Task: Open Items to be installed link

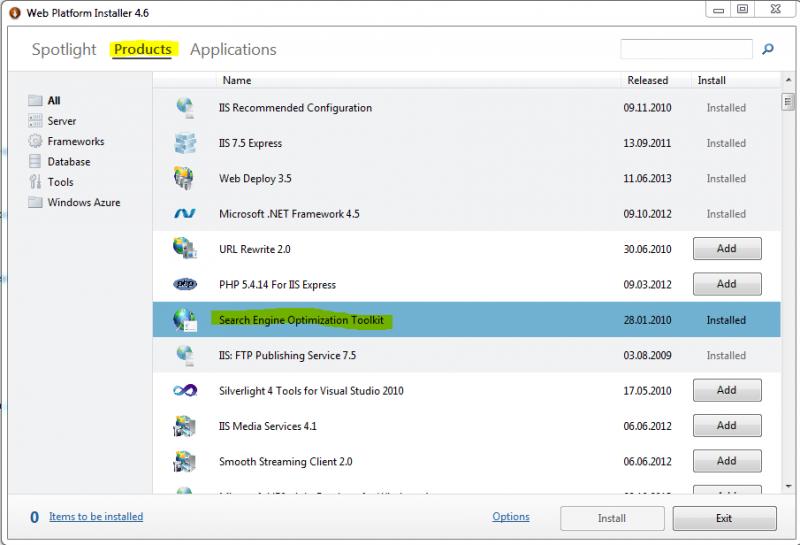Action: click(96, 516)
